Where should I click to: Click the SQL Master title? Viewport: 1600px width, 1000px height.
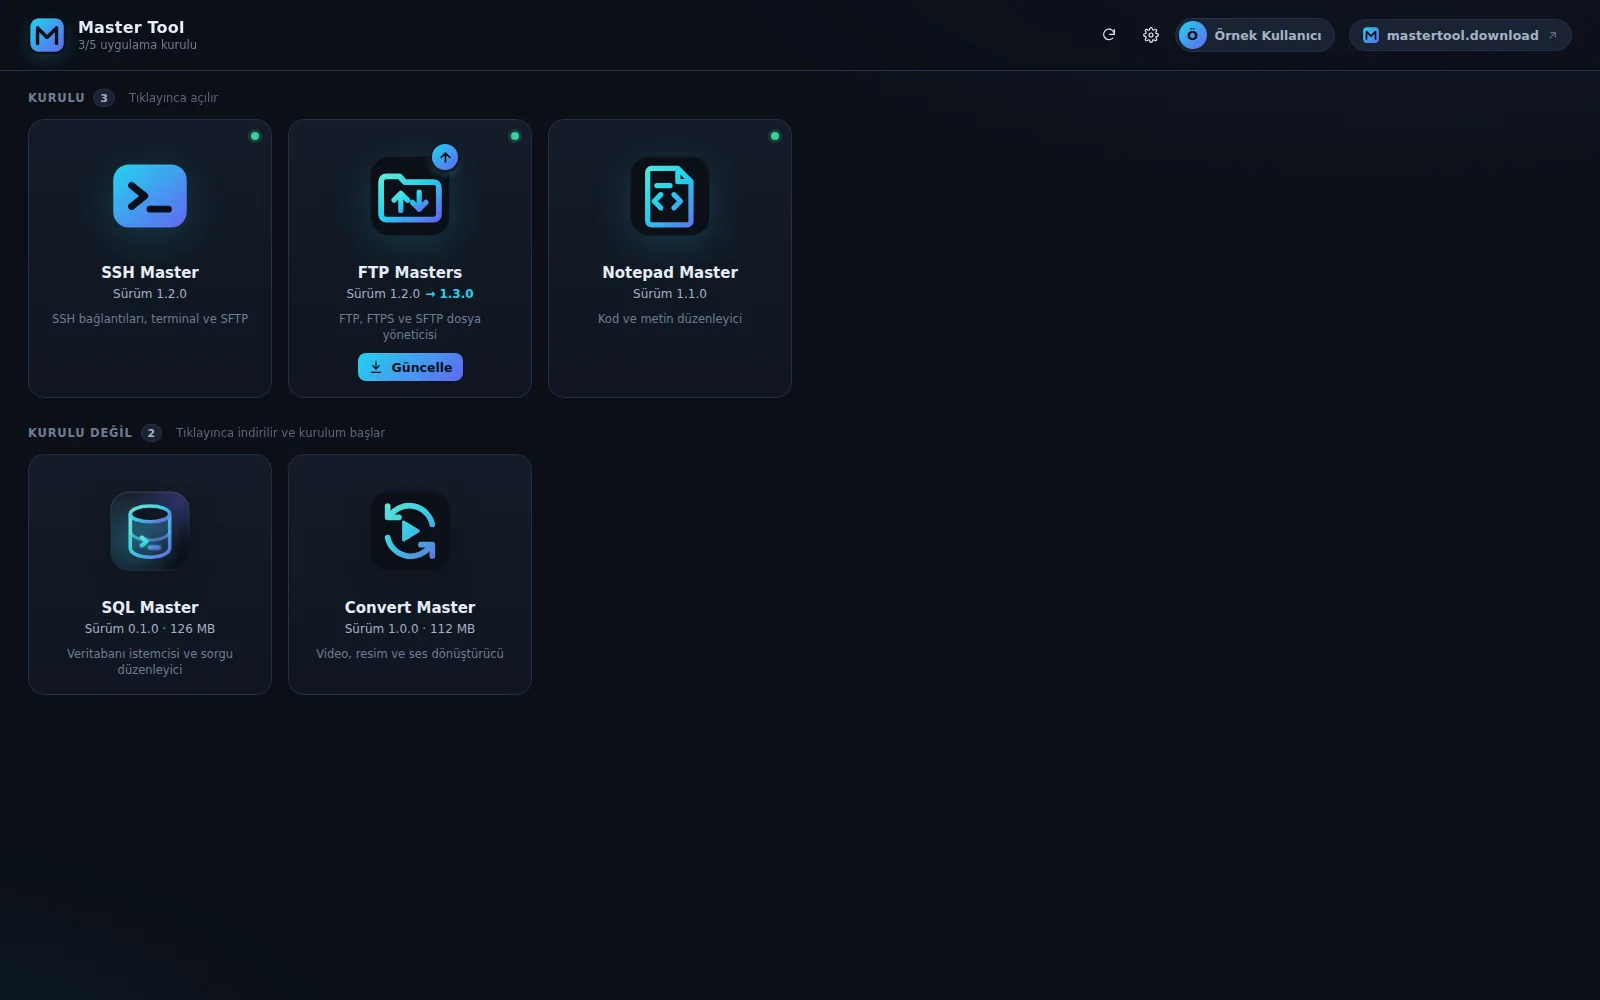150,607
